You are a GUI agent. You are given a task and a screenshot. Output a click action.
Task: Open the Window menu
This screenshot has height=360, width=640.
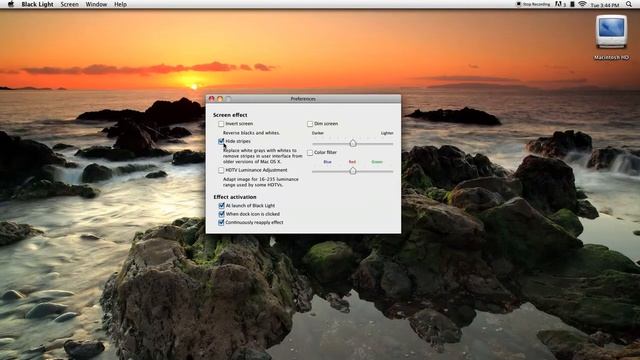click(x=96, y=4)
